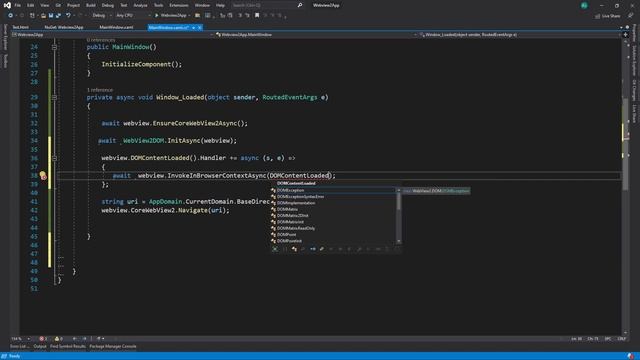Collapse the MainWindow constructor at line 24
The width and height of the screenshot is (640, 360).
[54, 47]
